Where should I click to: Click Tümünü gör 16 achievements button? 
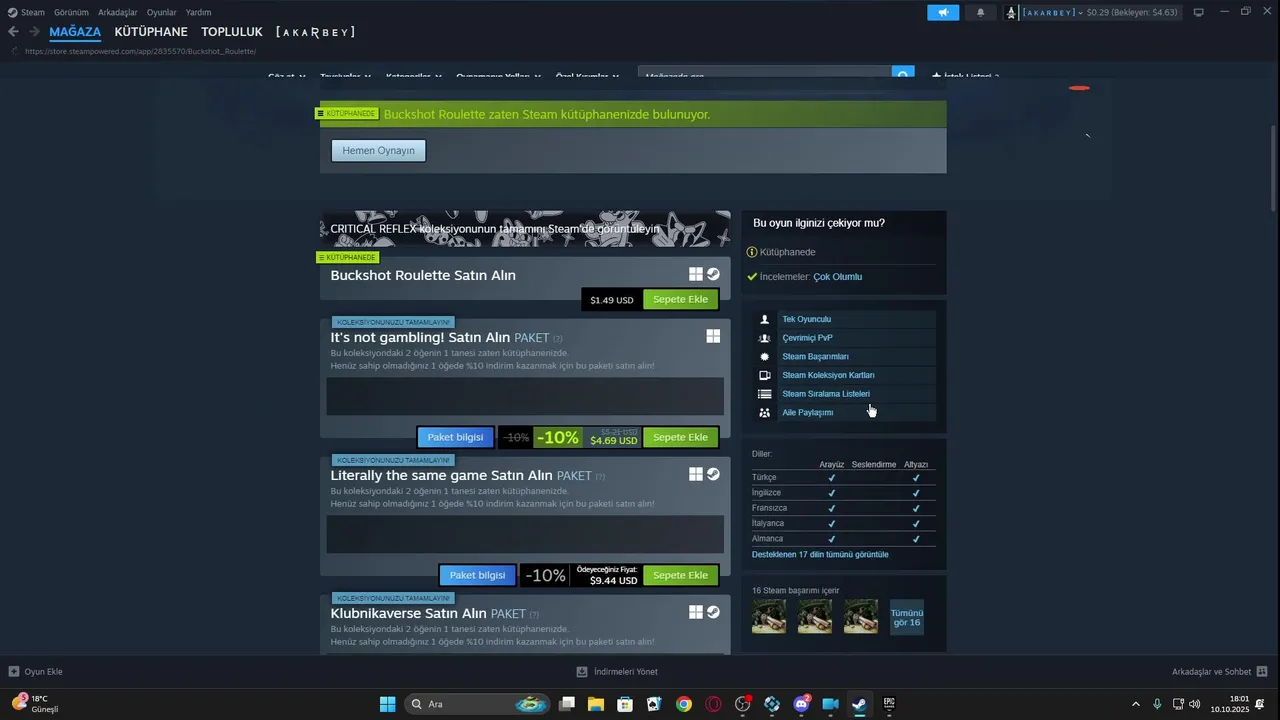(907, 617)
